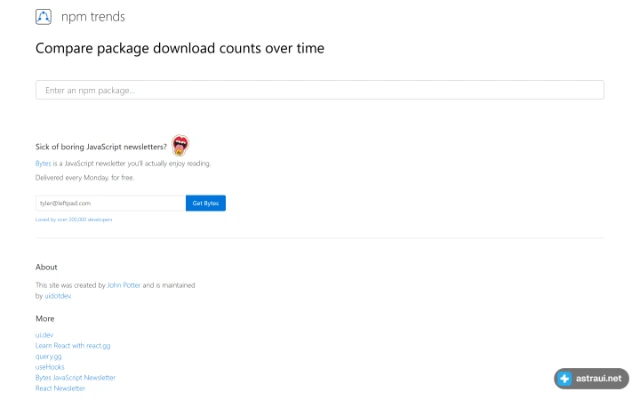Click the More section heading
Image resolution: width=640 pixels, height=400 pixels.
point(45,318)
